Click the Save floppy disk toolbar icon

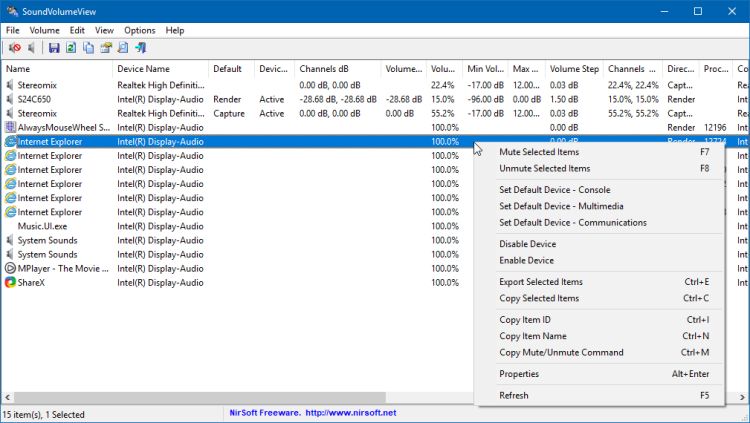click(54, 48)
